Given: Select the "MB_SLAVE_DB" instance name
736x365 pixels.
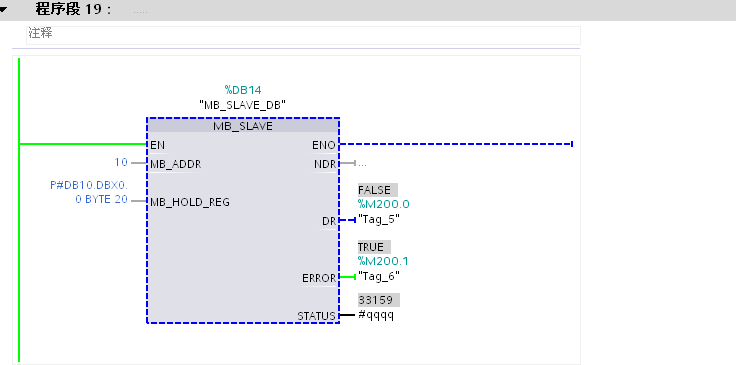Looking at the screenshot, I should pos(243,105).
